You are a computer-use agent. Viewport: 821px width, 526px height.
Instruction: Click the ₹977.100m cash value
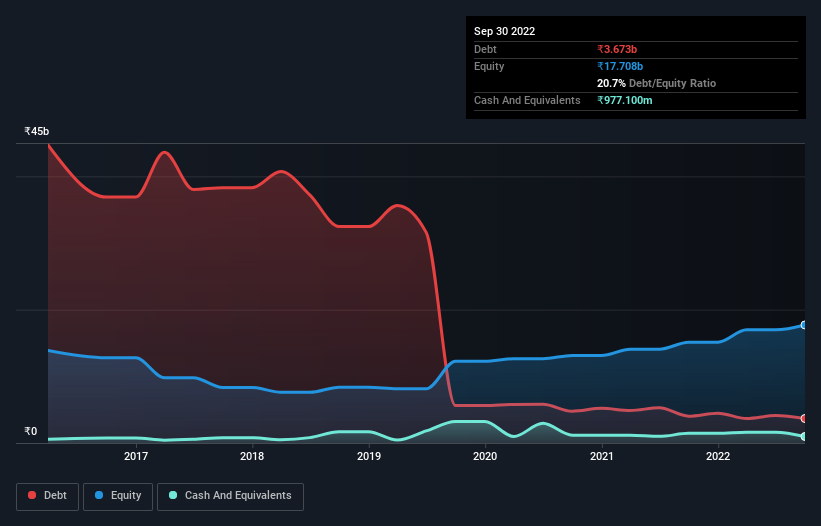(625, 100)
